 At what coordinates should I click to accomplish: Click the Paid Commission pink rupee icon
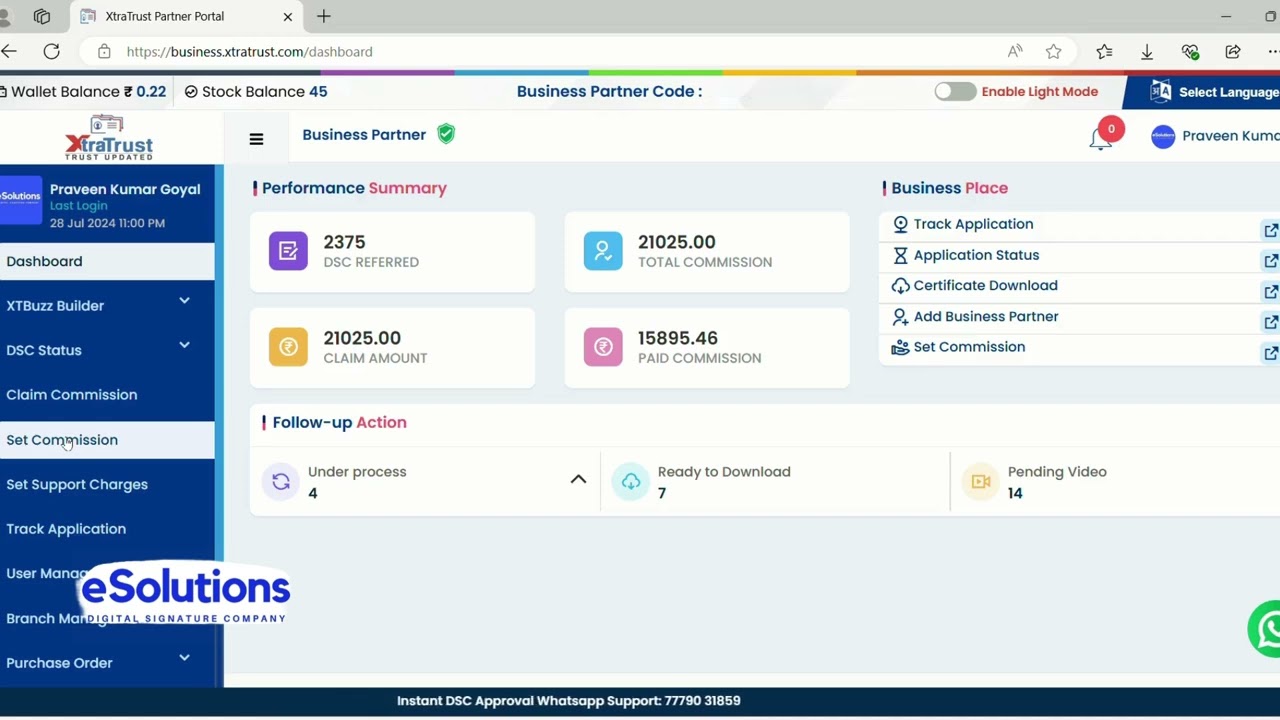coord(603,347)
